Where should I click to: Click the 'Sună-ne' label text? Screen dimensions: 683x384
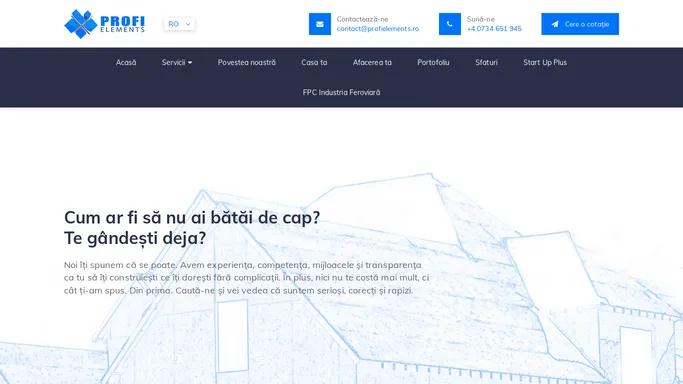point(480,19)
